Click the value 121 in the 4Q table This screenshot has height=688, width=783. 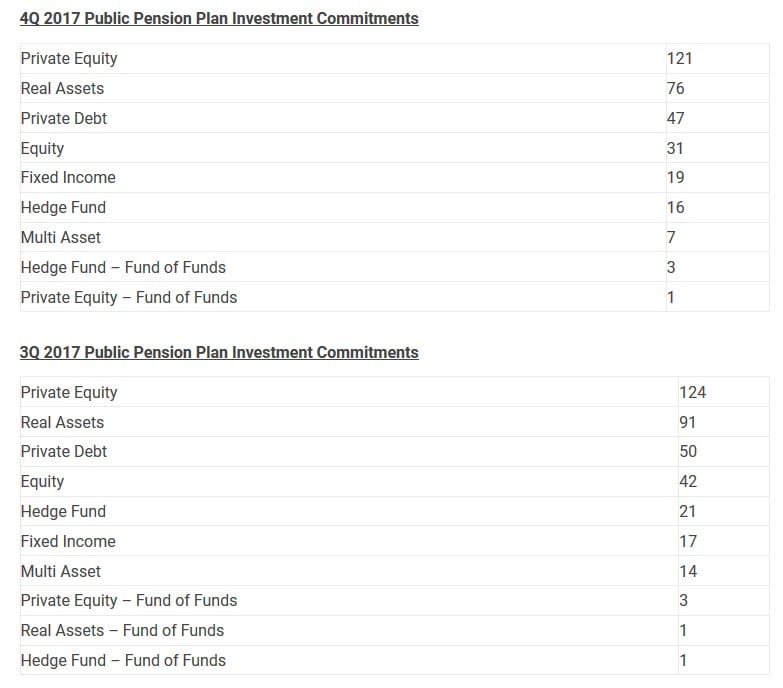click(679, 58)
